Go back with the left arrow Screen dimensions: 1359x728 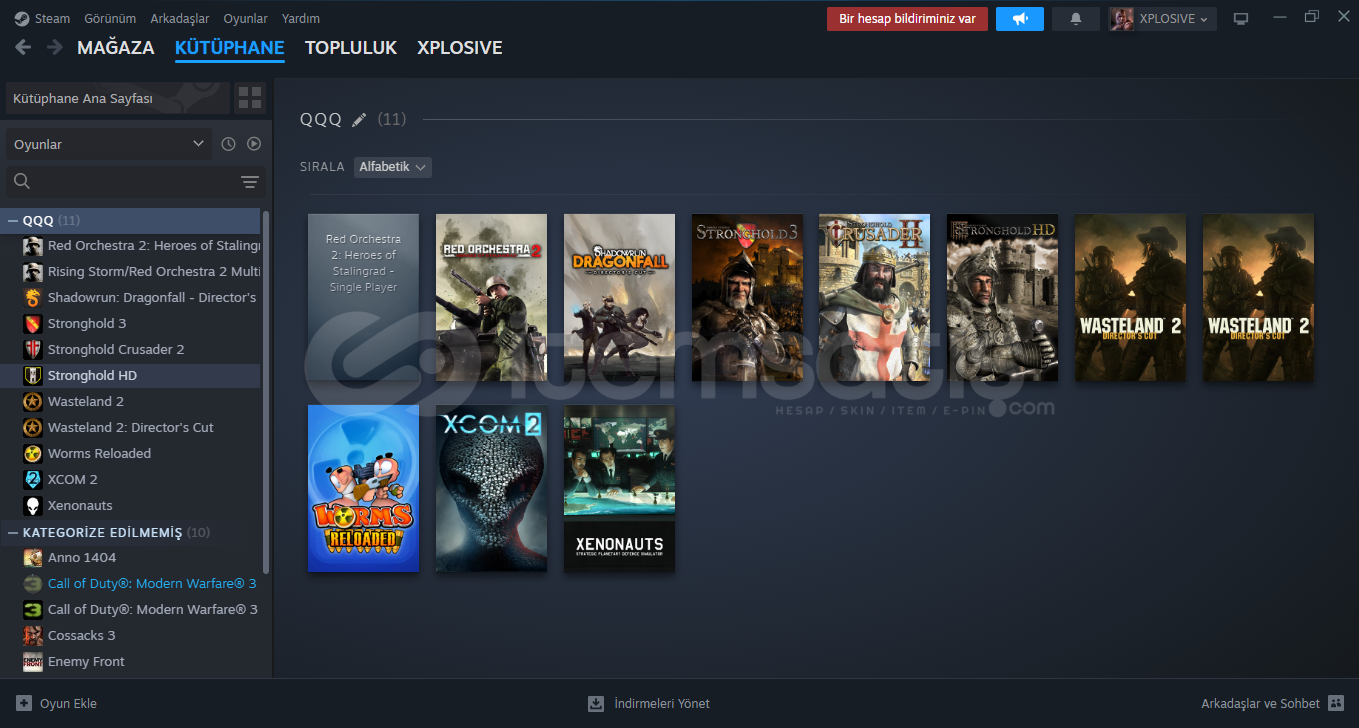[x=23, y=47]
